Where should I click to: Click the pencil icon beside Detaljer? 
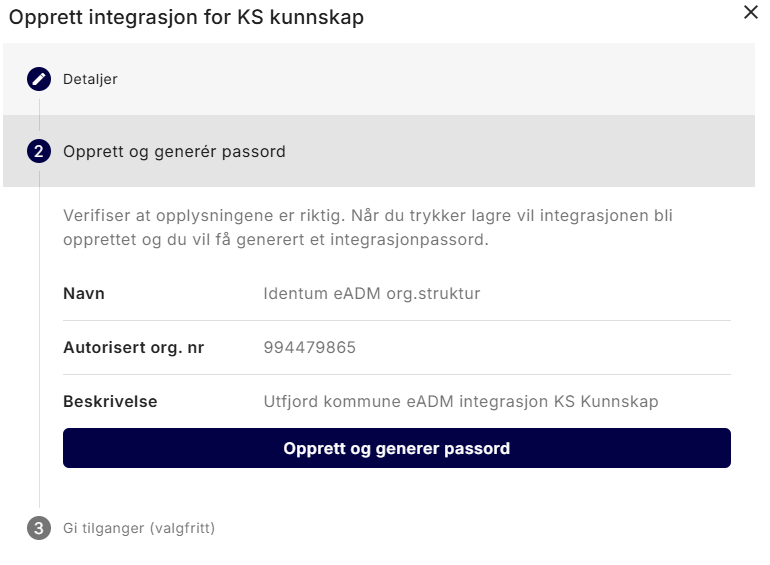(x=39, y=78)
